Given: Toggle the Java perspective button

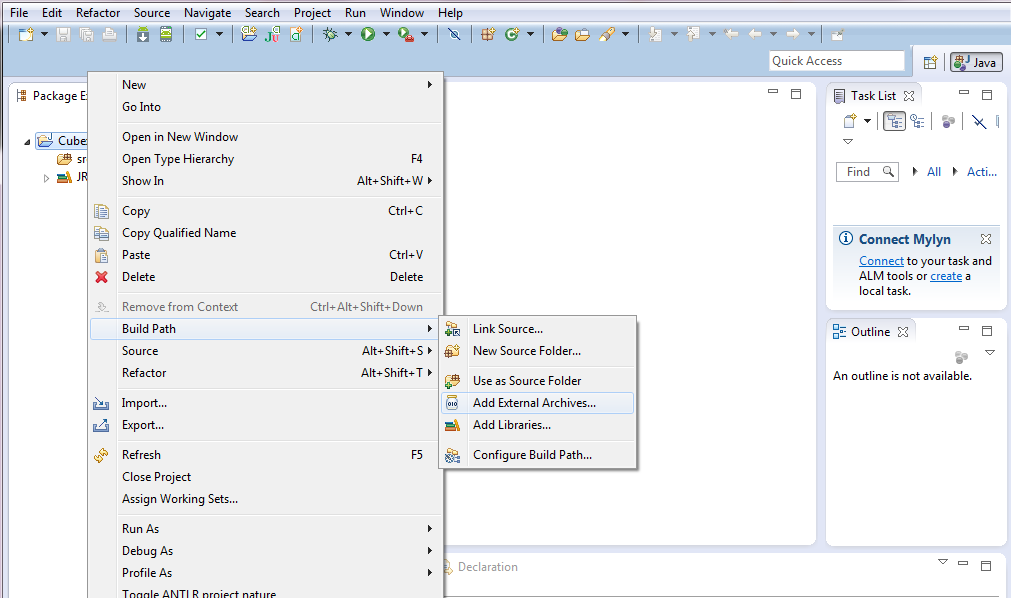Looking at the screenshot, I should click(x=976, y=62).
